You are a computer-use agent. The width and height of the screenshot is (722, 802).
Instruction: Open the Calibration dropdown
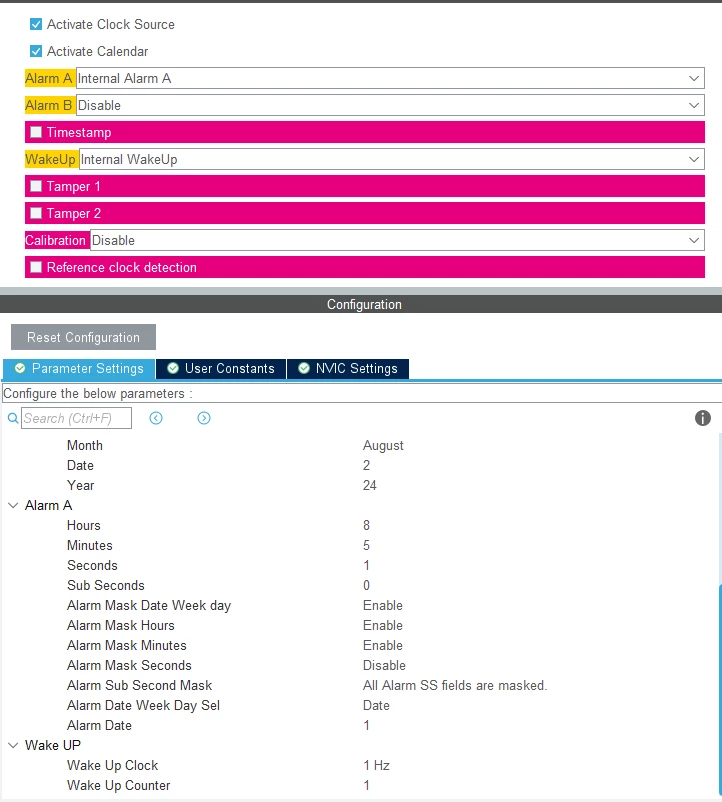click(397, 240)
